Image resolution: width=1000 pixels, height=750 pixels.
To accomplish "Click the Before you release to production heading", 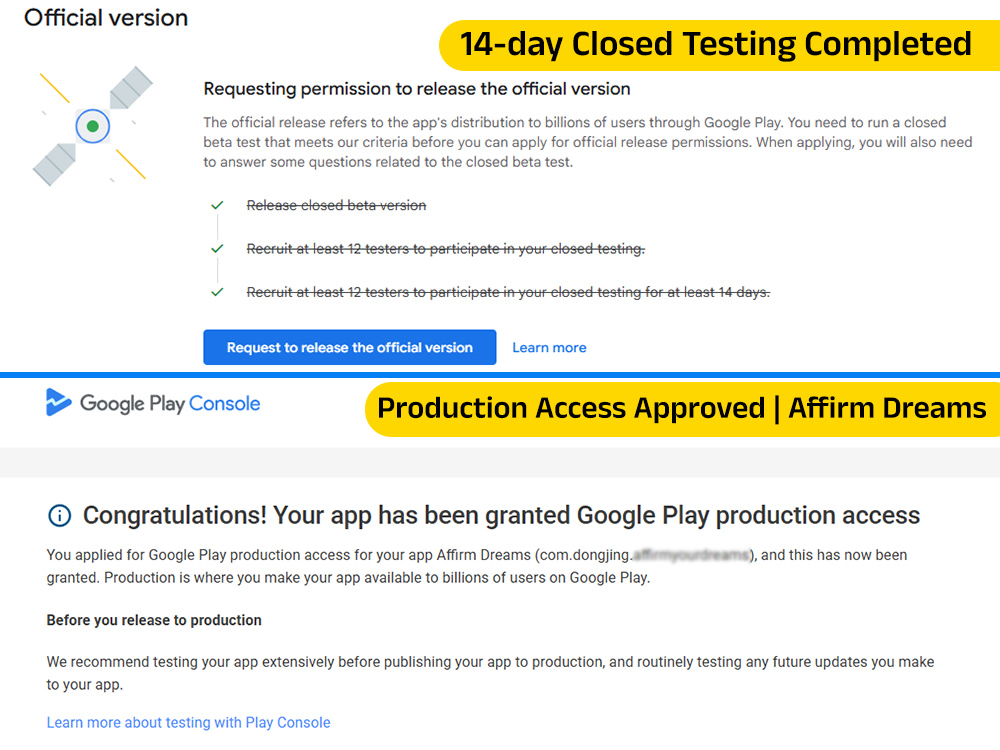I will pos(154,620).
